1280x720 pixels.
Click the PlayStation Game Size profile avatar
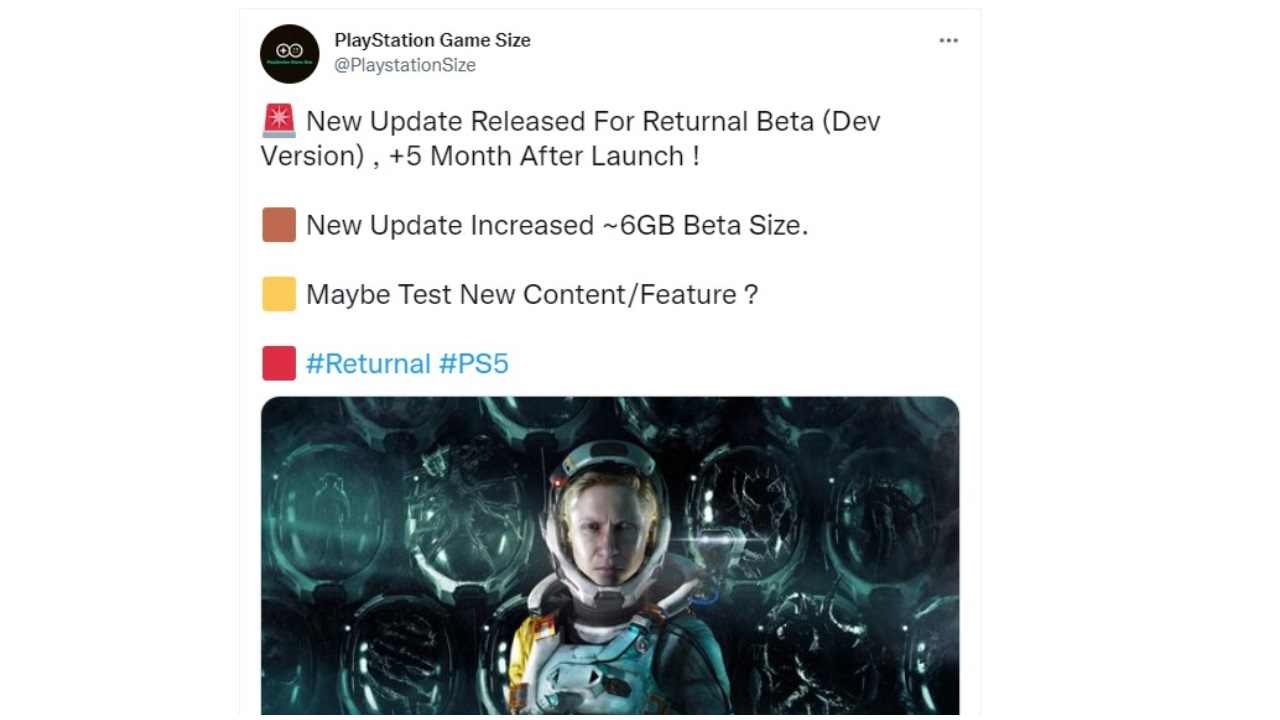(290, 54)
